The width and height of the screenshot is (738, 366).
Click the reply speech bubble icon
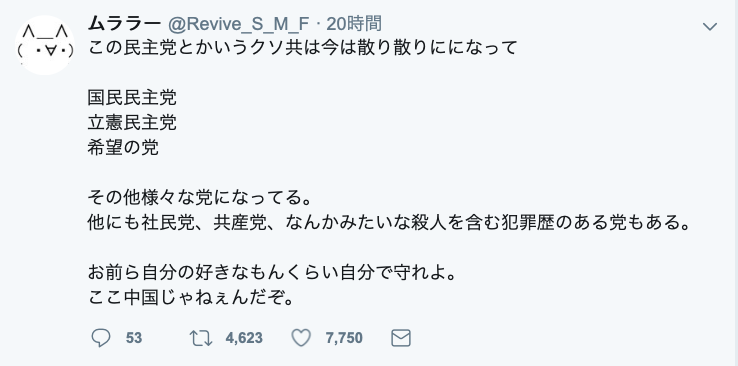point(100,338)
